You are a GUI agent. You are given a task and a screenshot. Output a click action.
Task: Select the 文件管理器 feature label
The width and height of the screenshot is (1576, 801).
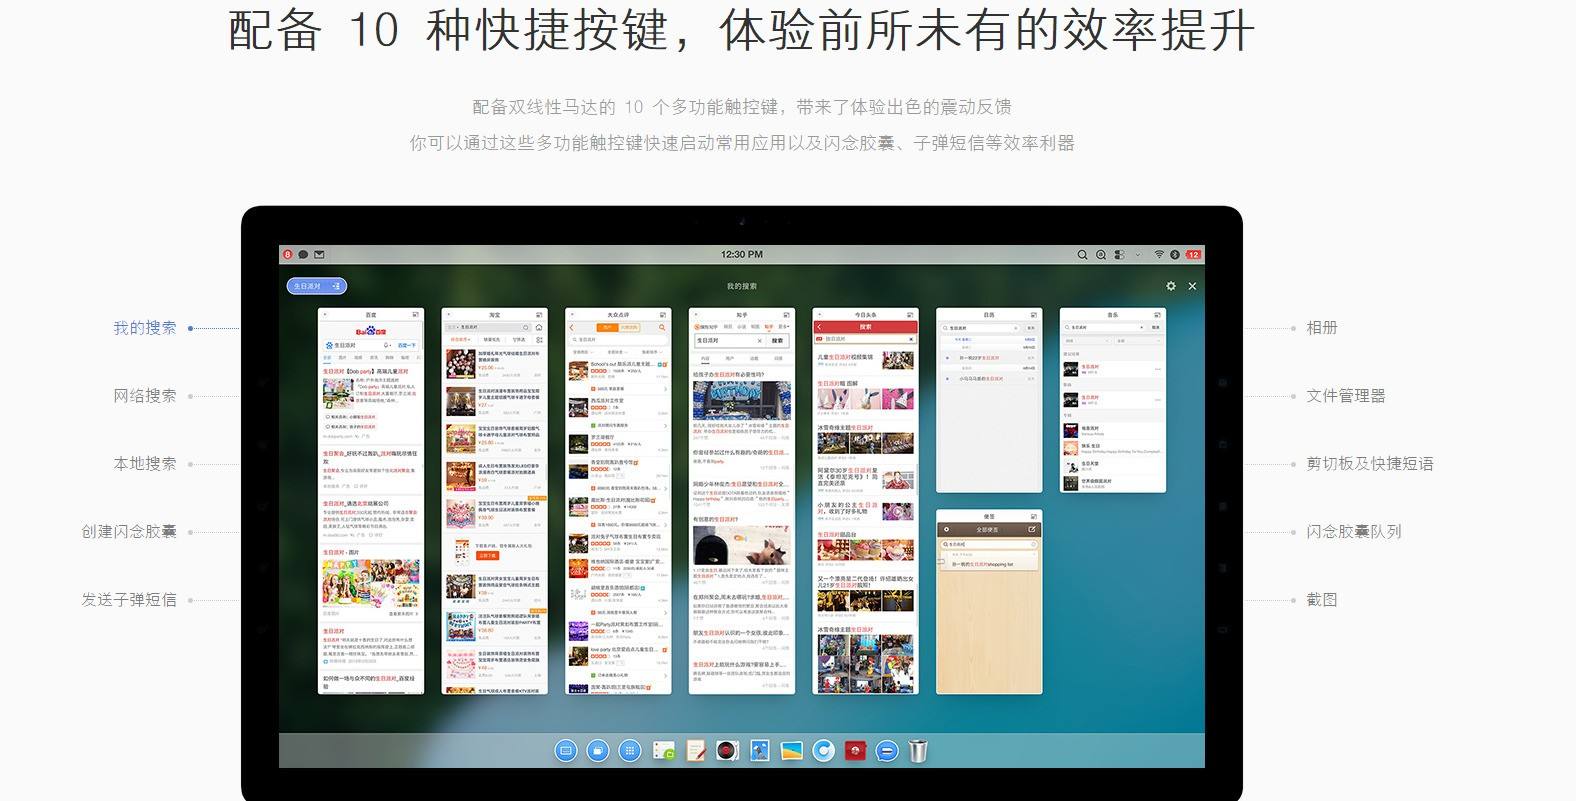1346,396
